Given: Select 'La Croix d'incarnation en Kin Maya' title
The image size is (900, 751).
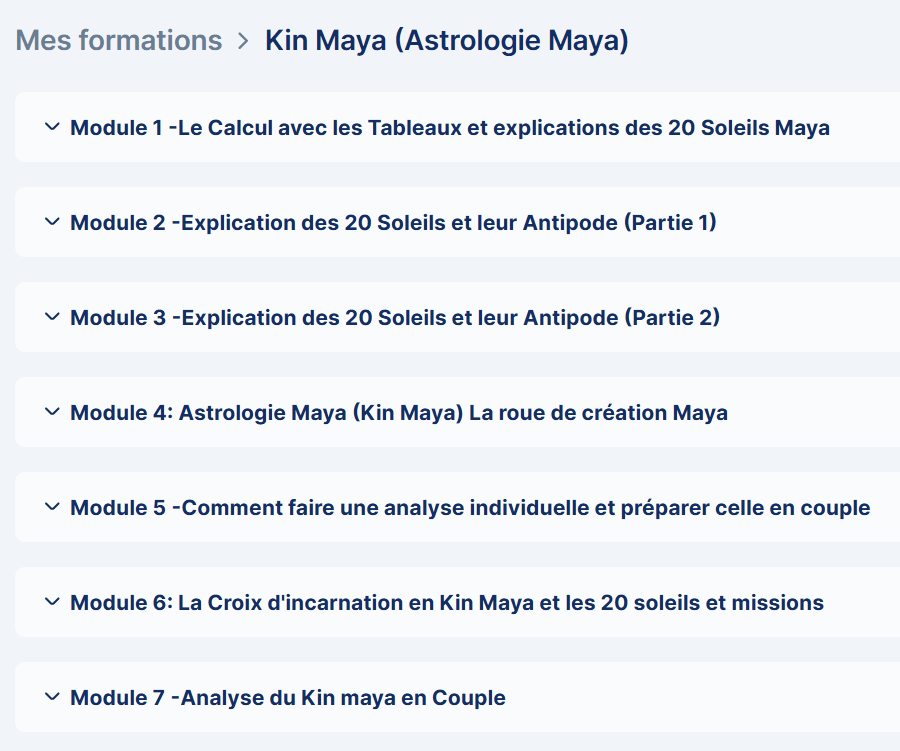Looking at the screenshot, I should coord(446,603).
